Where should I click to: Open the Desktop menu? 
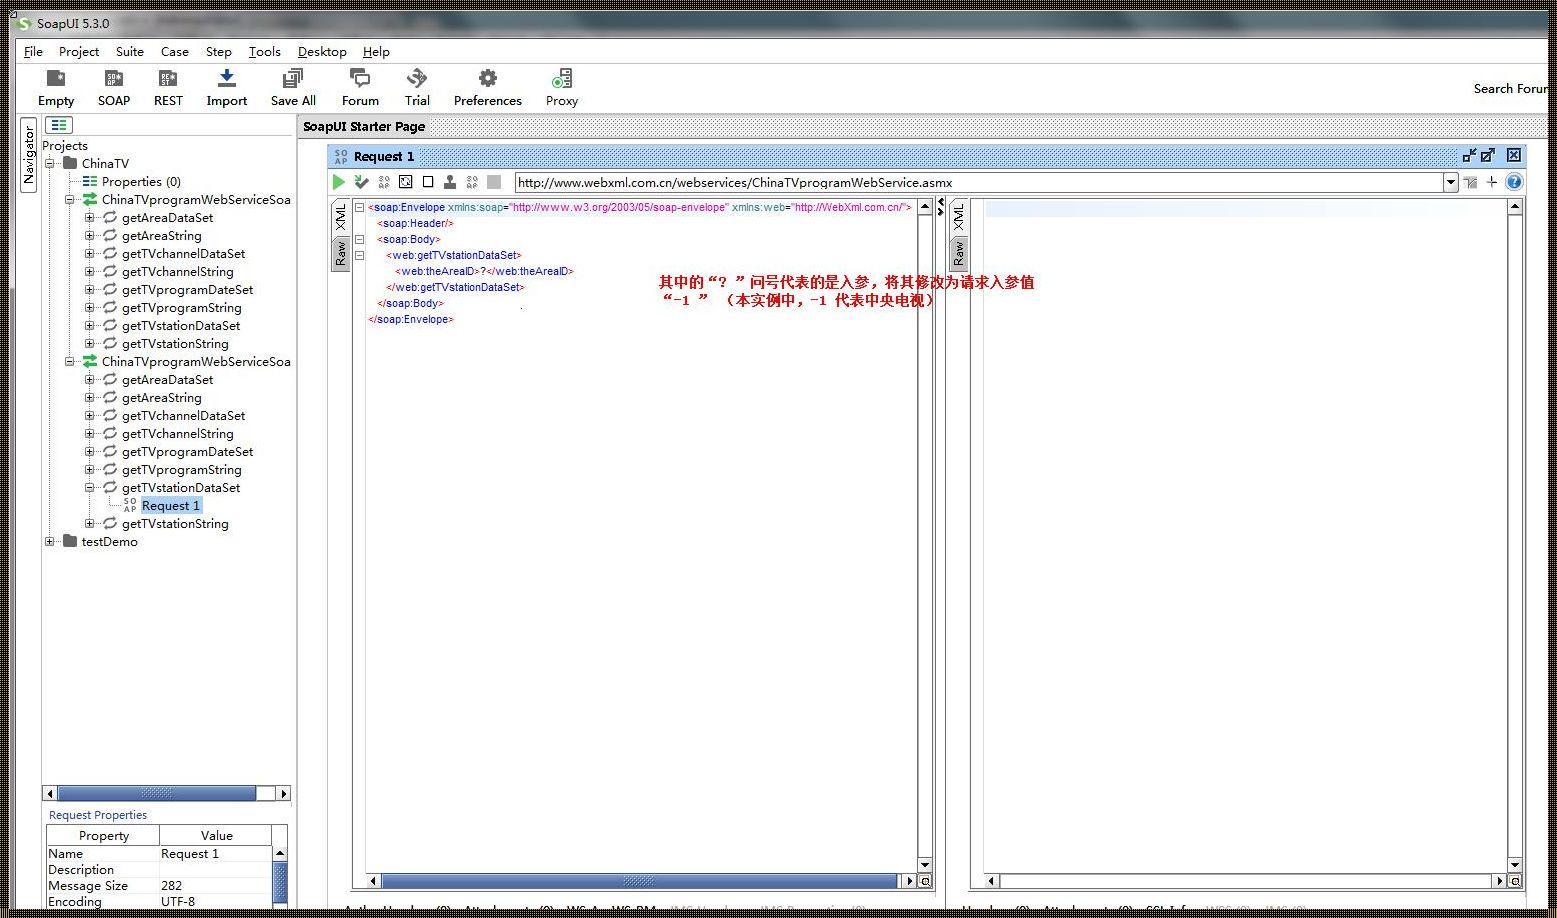click(322, 51)
